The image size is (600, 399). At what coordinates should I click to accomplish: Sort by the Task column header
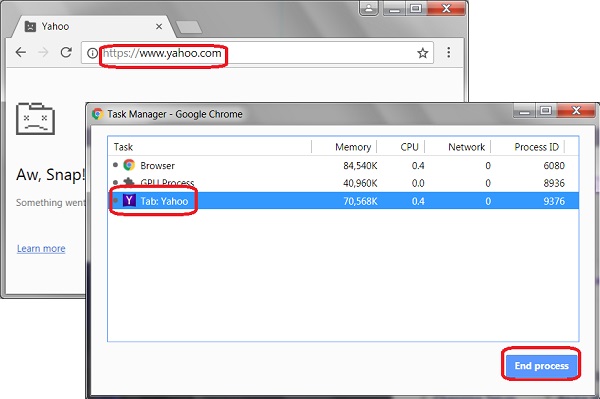[x=210, y=147]
